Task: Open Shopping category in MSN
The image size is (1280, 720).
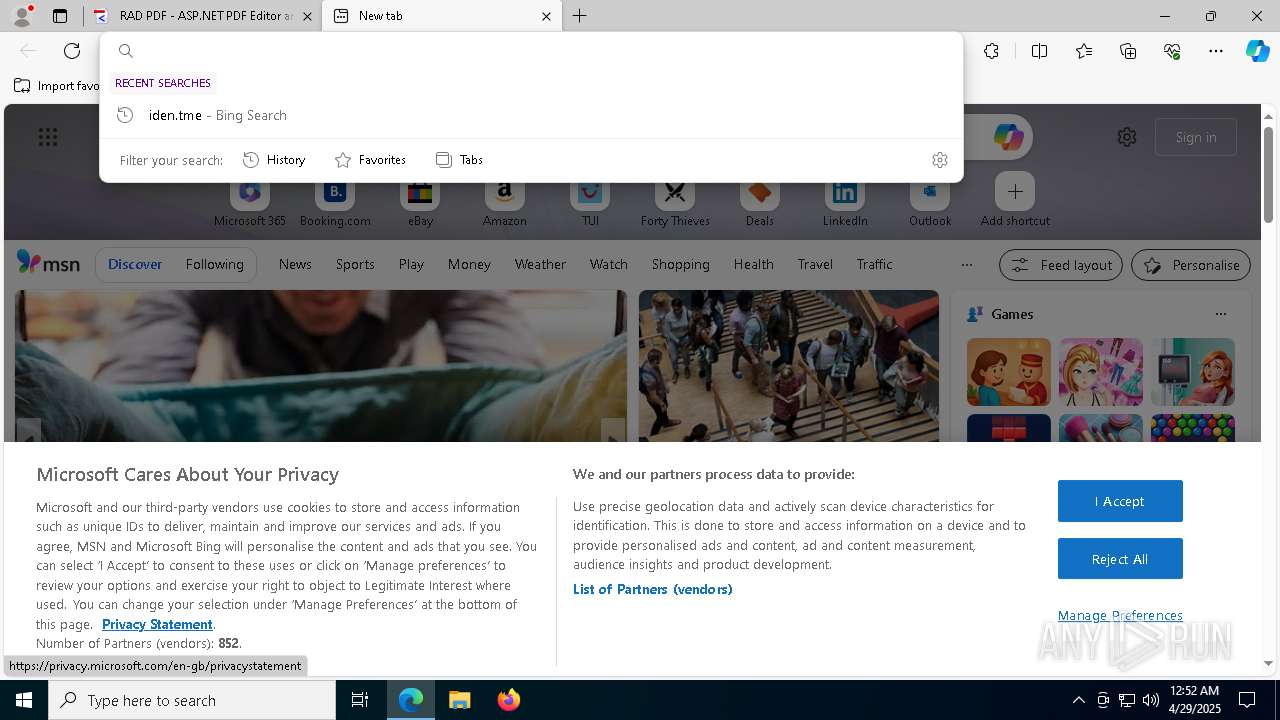Action: tap(680, 264)
